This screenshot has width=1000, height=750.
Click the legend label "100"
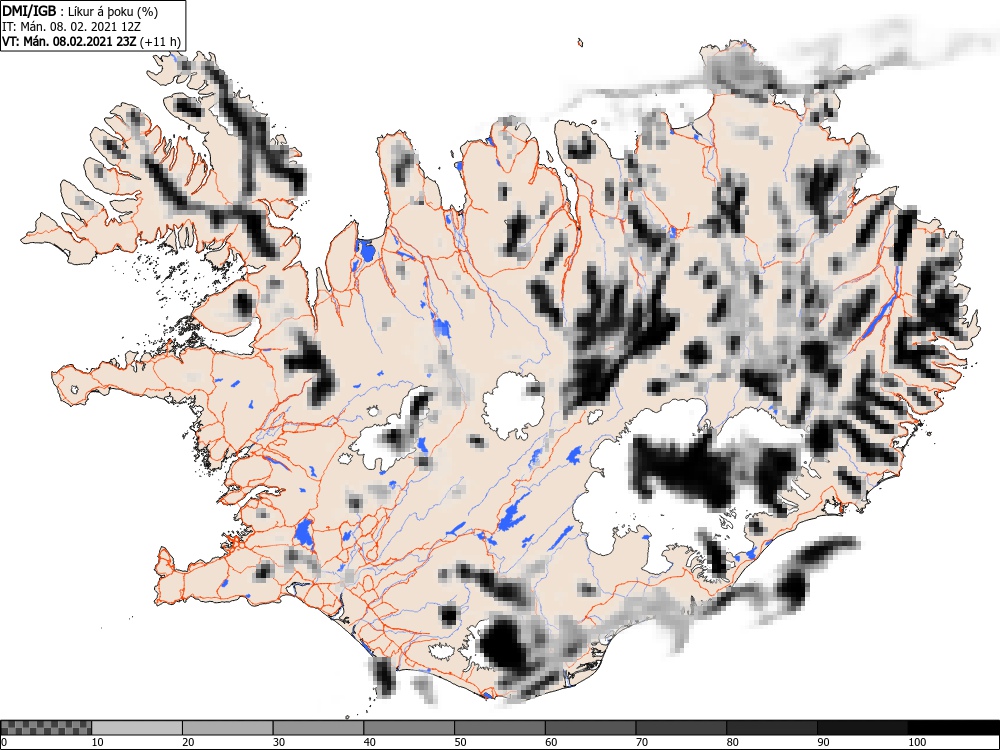click(x=917, y=742)
